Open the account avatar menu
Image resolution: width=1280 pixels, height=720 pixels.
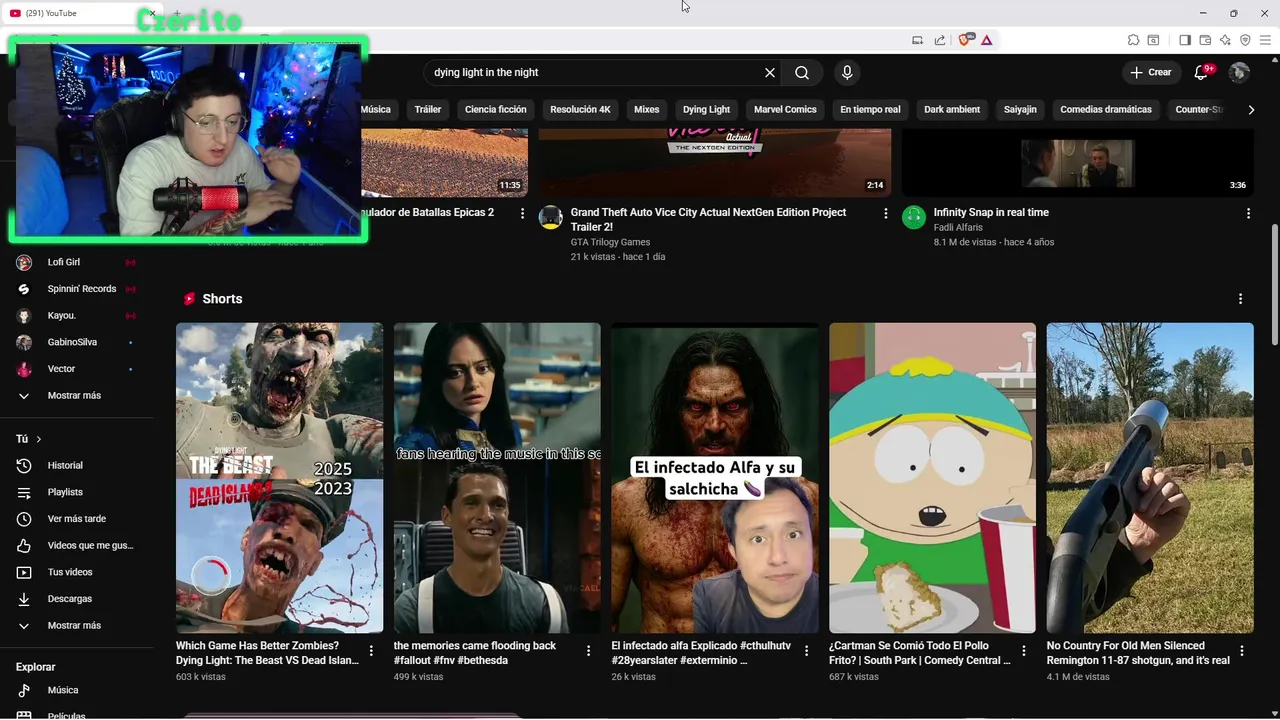click(1239, 72)
